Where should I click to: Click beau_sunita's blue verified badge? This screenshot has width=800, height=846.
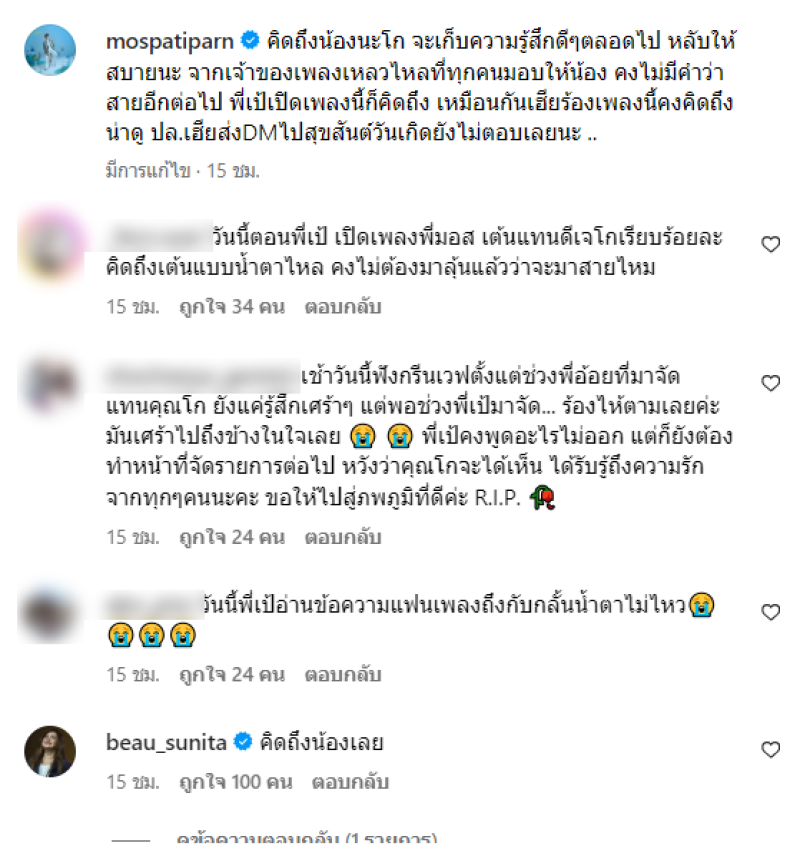[x=243, y=742]
